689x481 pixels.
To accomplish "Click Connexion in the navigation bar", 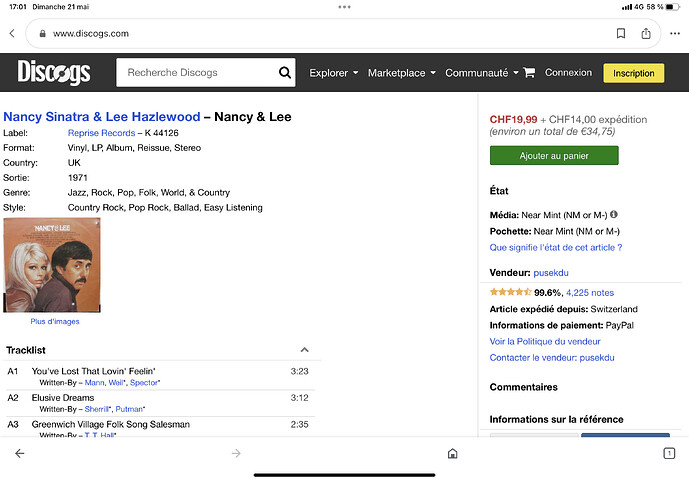I will [x=568, y=72].
